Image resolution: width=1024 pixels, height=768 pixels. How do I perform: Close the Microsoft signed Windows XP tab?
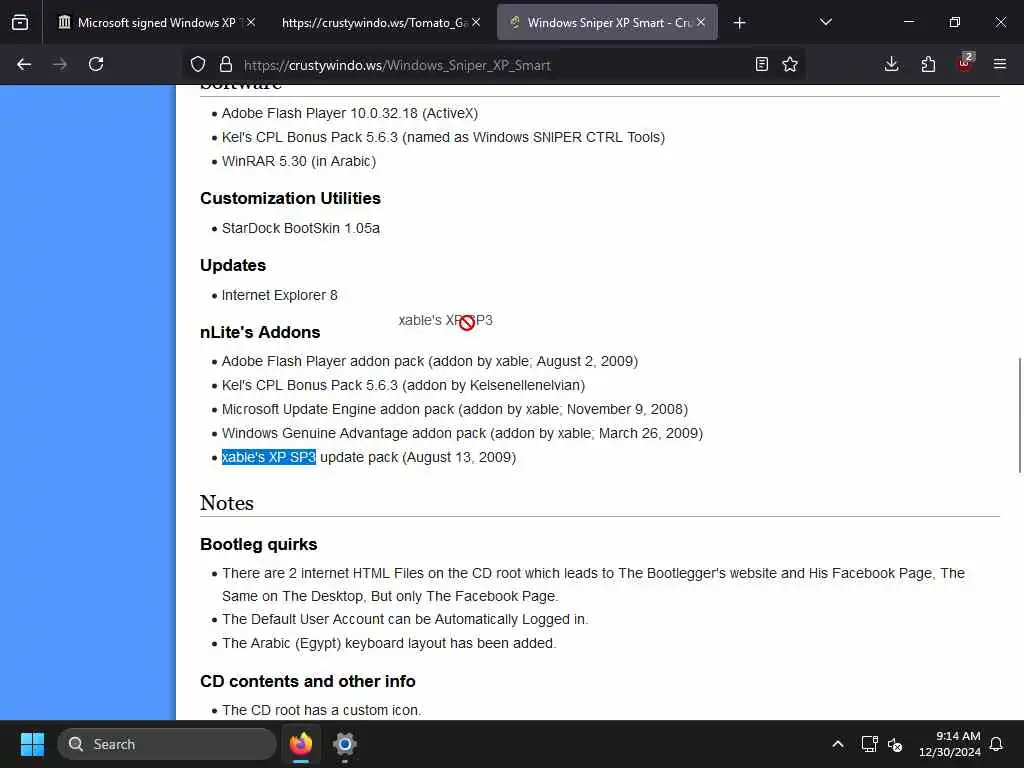251,22
